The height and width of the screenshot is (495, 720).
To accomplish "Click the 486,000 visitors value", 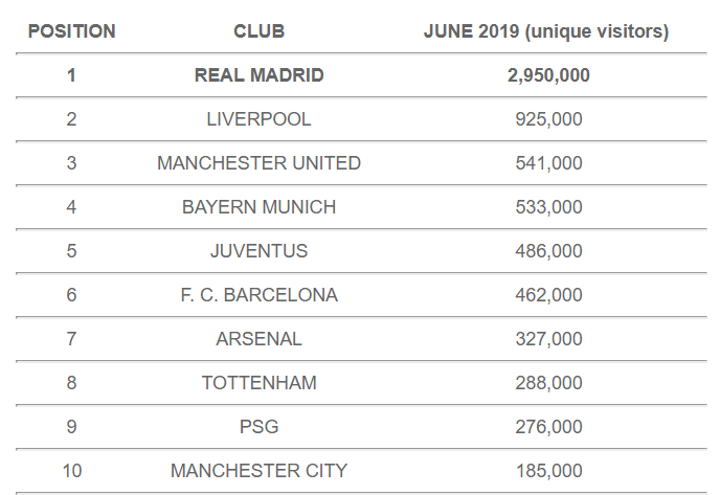I will point(547,251).
